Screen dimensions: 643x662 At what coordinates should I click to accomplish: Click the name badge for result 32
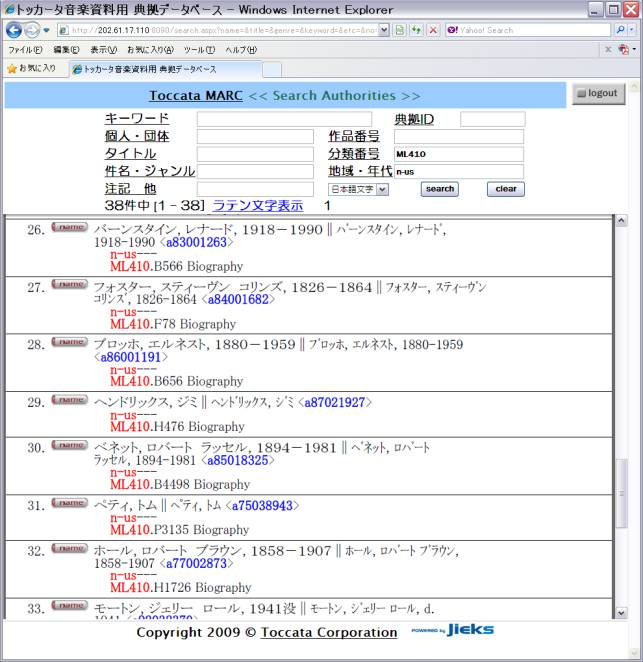pos(70,548)
